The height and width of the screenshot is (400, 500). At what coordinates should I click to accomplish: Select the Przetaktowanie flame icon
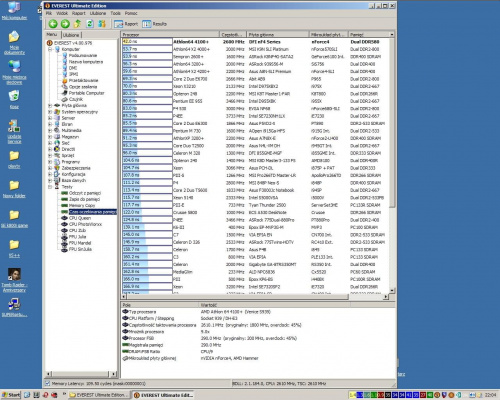click(x=65, y=80)
